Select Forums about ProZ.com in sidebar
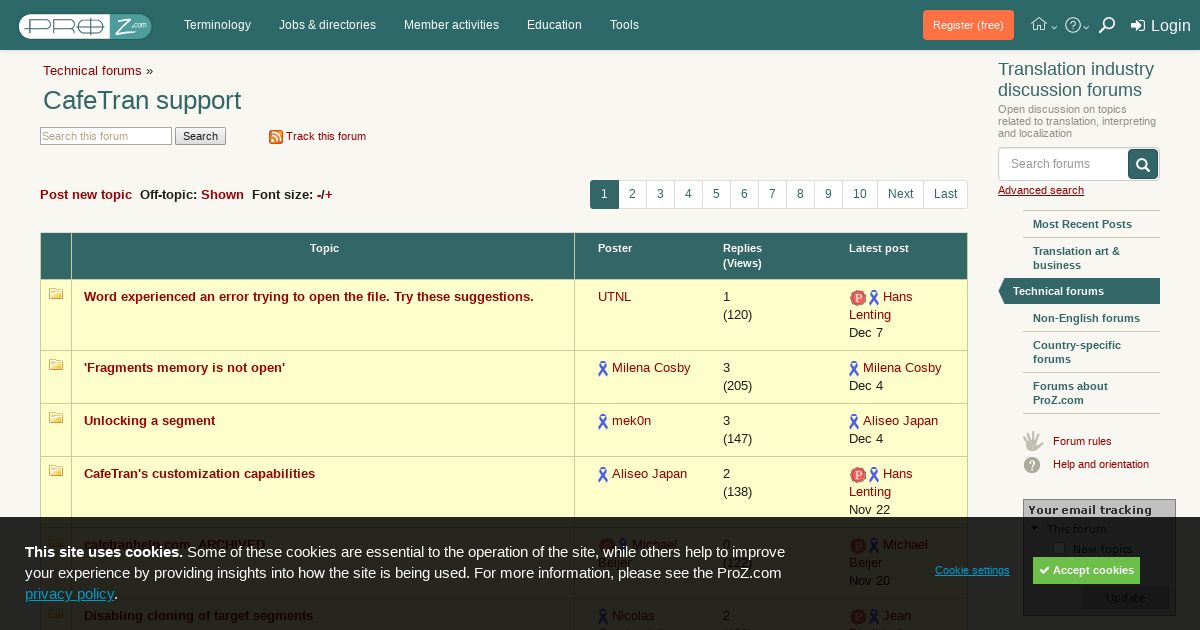Screen dimensions: 1200x630 (1070, 393)
